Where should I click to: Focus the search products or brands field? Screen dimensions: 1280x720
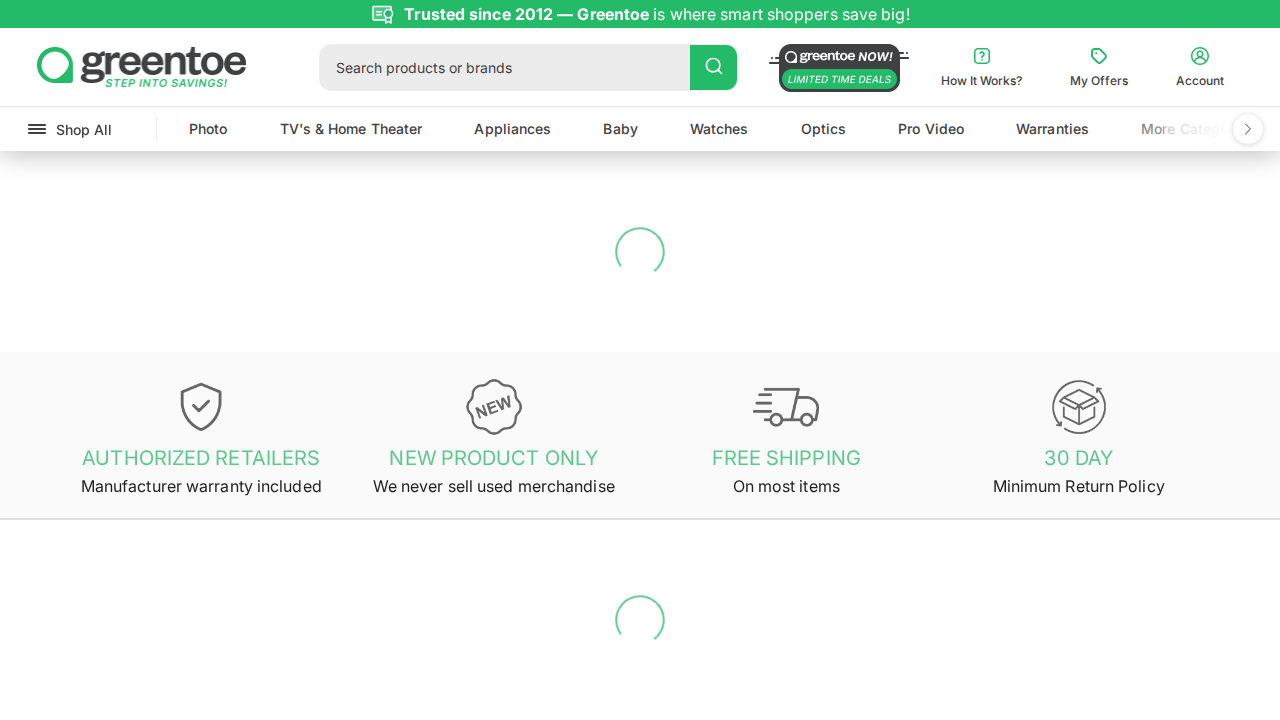[504, 68]
